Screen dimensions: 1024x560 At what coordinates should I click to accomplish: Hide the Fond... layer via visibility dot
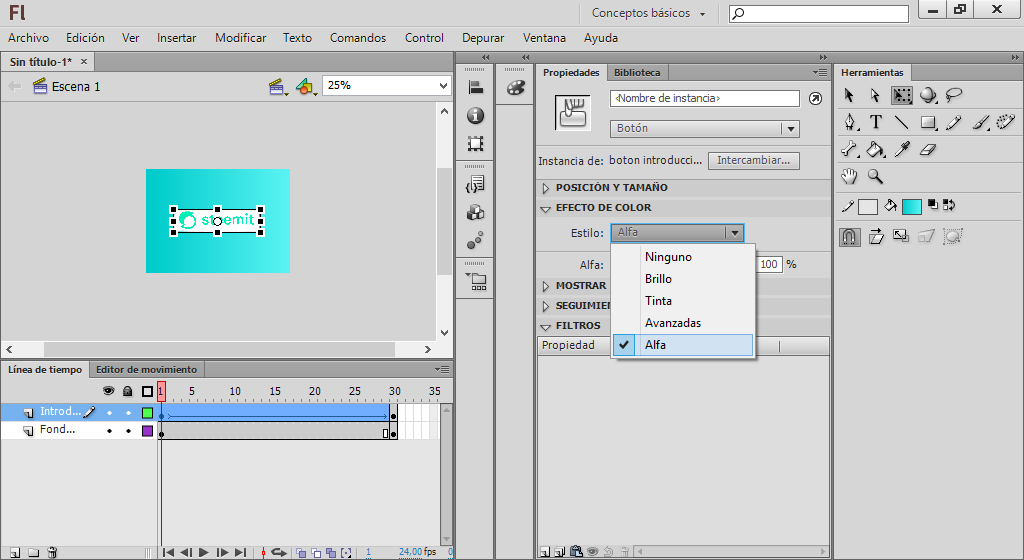click(109, 431)
